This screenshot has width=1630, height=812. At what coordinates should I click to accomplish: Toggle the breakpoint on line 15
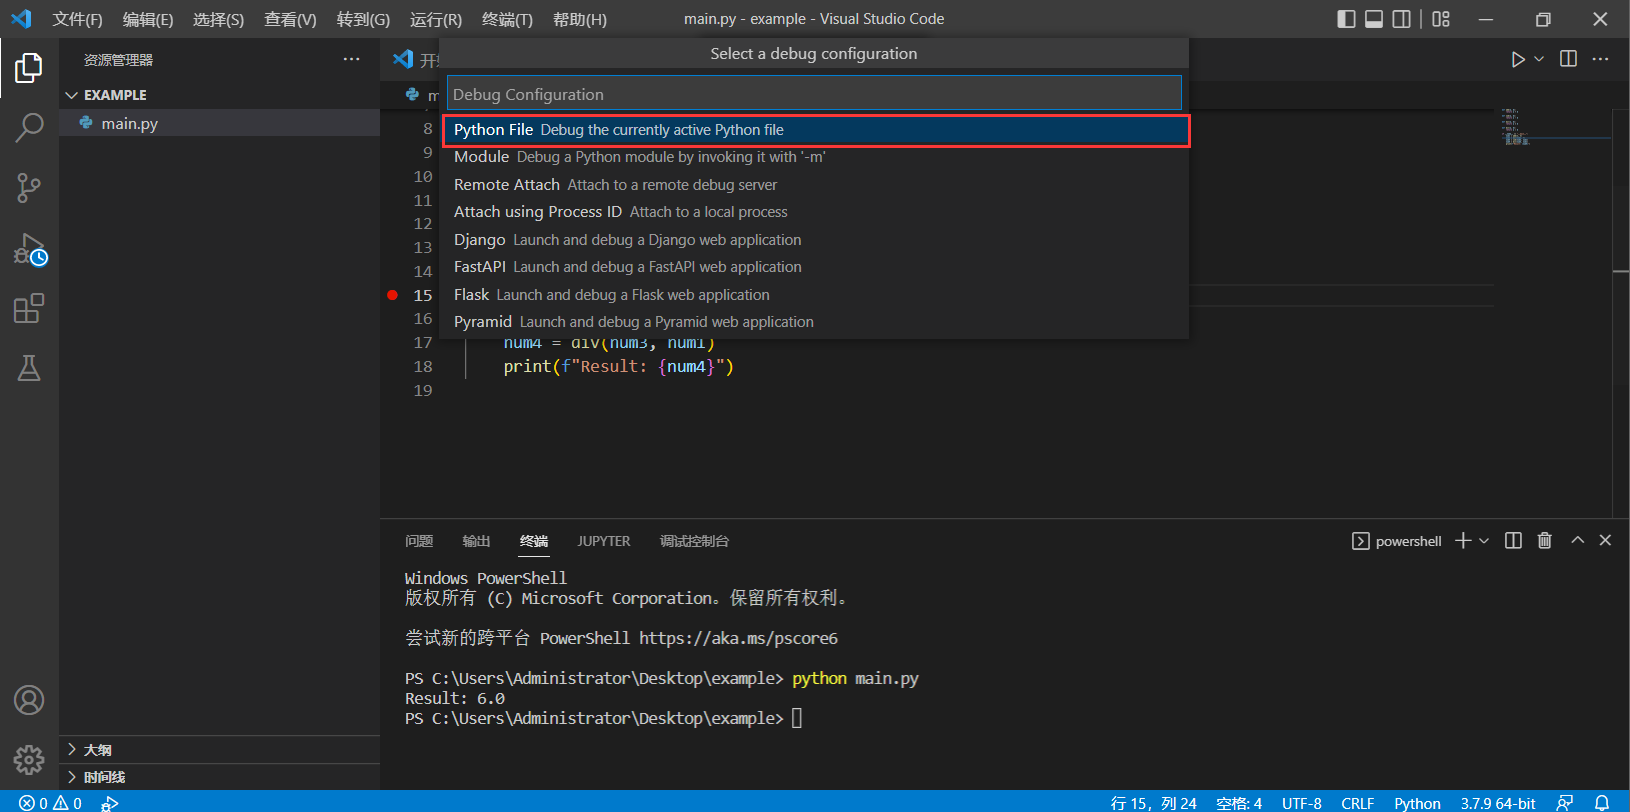[x=393, y=295]
